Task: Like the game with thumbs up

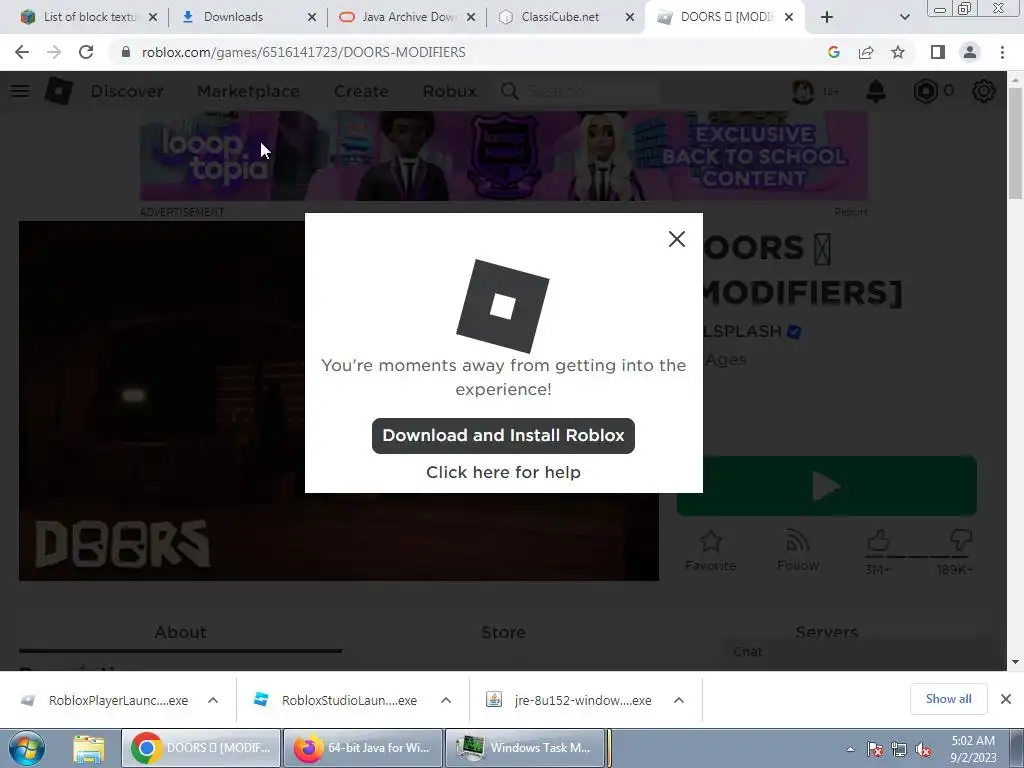Action: click(878, 541)
